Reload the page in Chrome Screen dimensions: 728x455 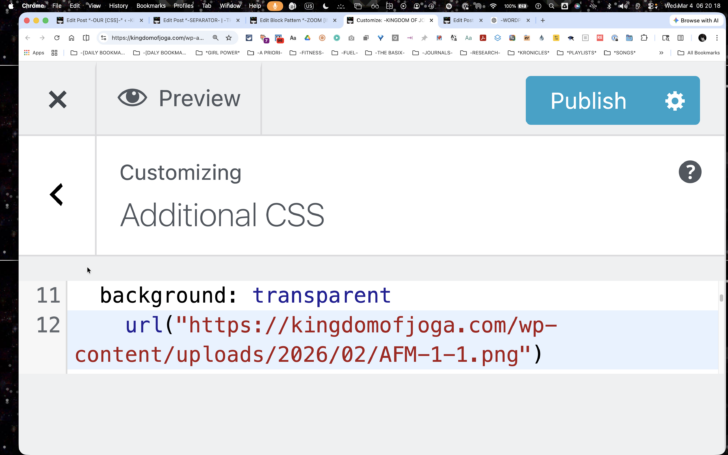tap(57, 38)
